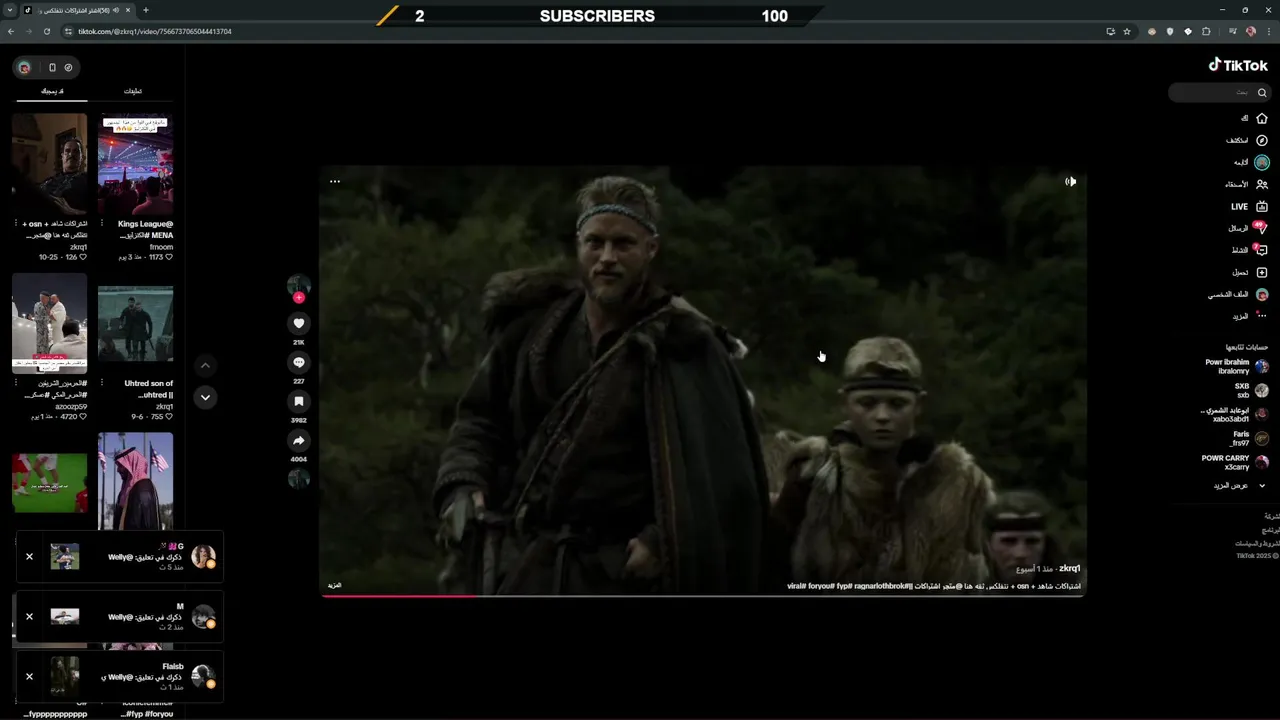Open followed account Faris _frs97
Image resolution: width=1280 pixels, height=720 pixels.
[1249, 438]
